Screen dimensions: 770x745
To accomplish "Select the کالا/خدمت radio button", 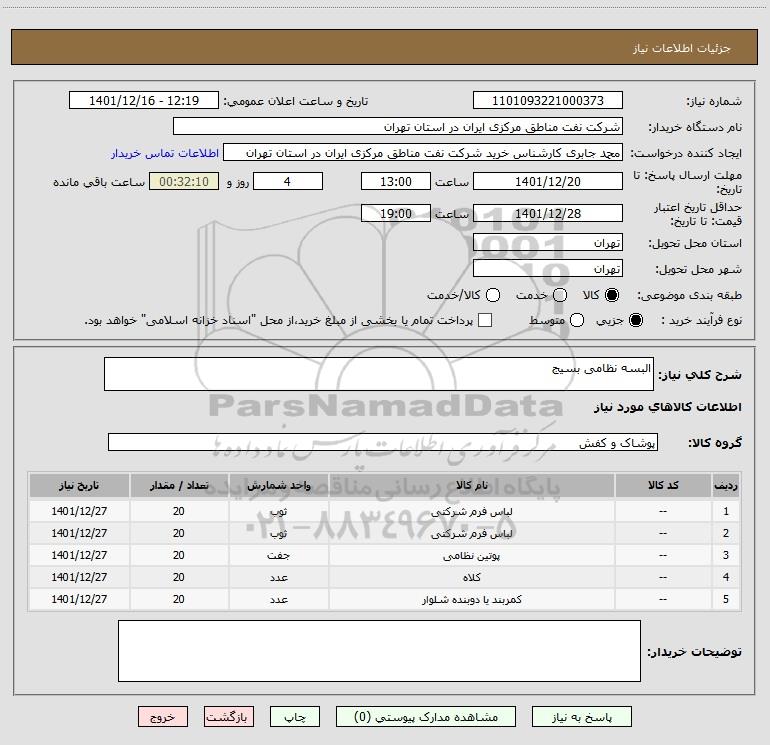I will click(493, 295).
